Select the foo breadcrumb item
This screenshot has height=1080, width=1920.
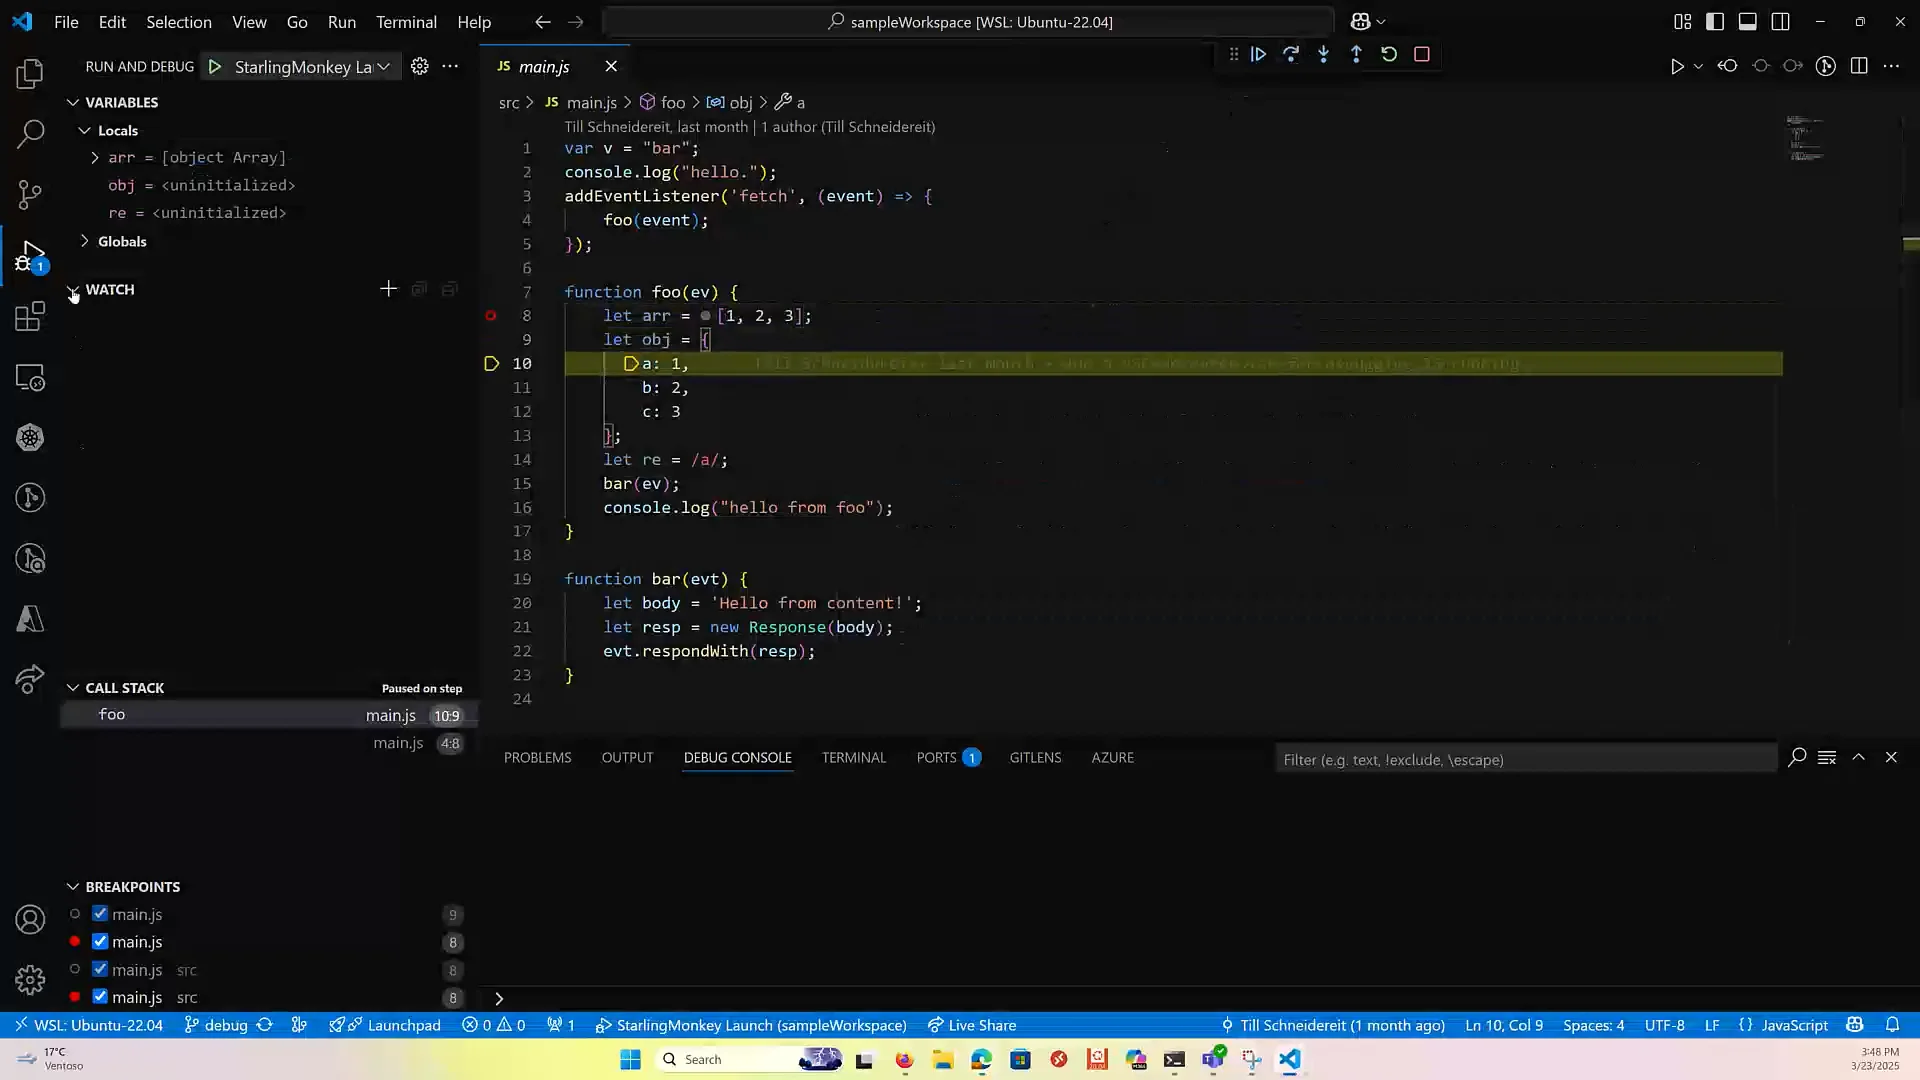(673, 102)
